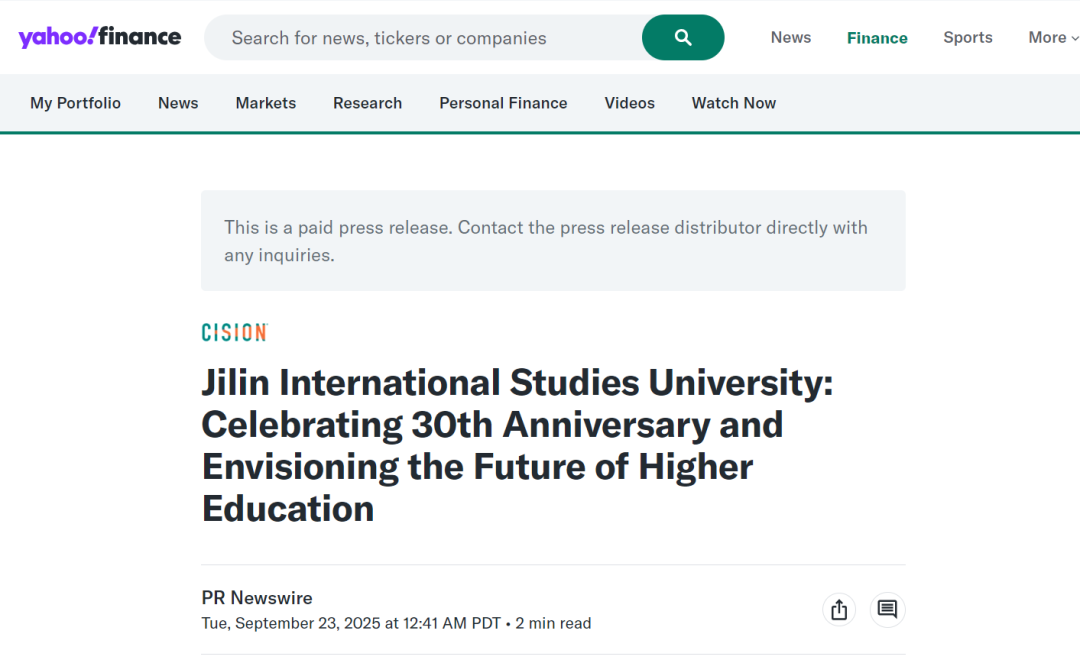
Task: Click the paid press release notice banner
Action: 553,241
